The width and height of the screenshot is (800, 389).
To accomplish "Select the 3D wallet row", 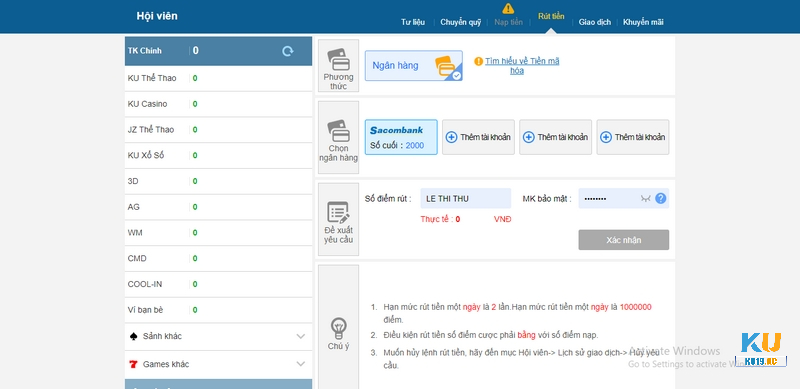I will point(218,181).
